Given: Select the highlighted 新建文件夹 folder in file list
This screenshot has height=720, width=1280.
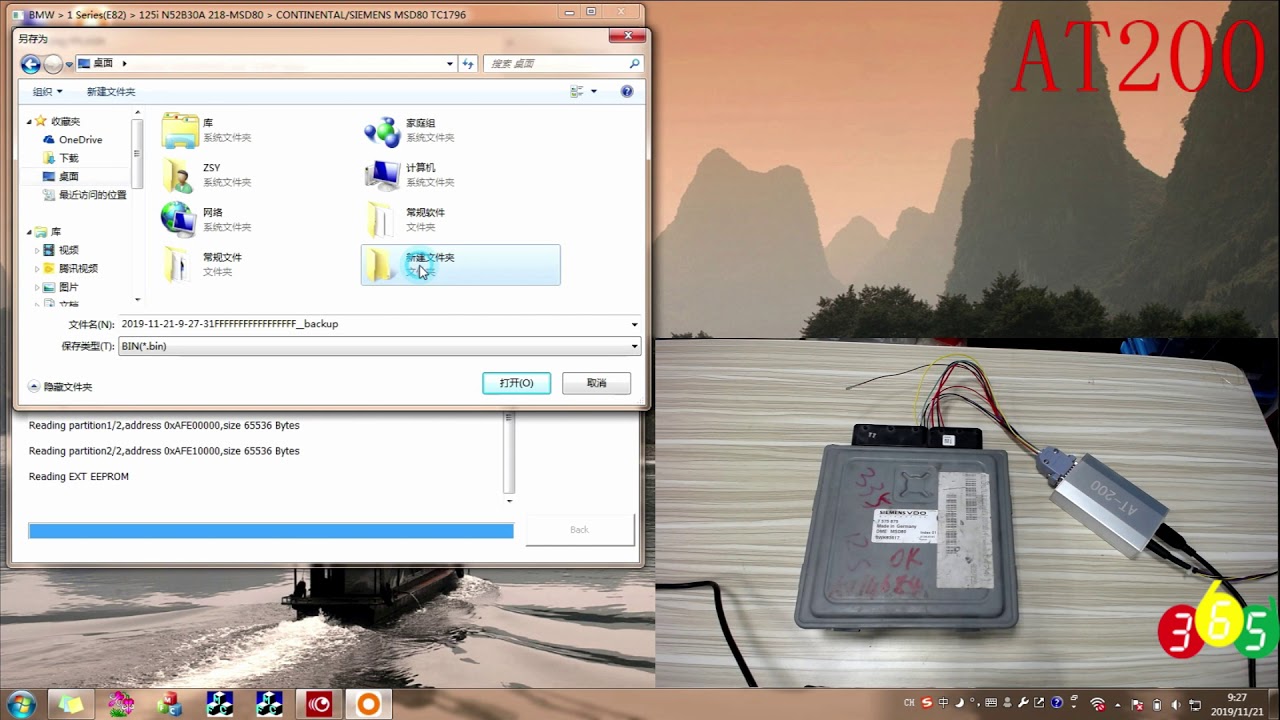Looking at the screenshot, I should click(460, 265).
